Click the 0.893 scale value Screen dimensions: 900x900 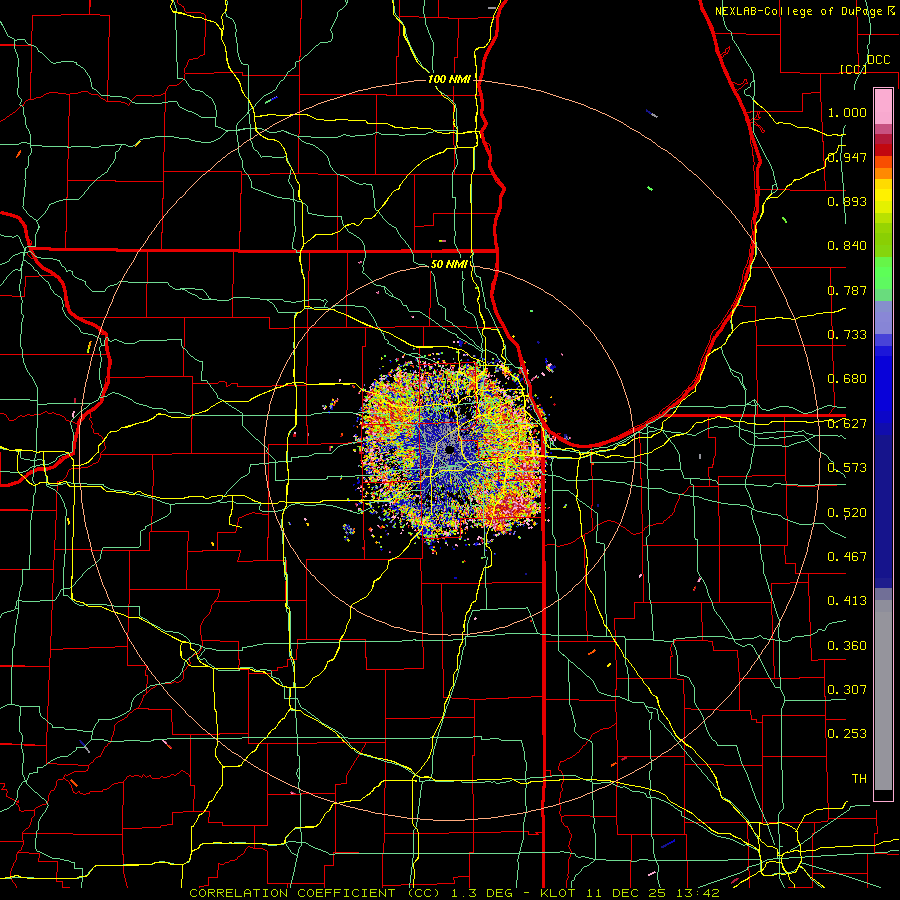pos(847,201)
